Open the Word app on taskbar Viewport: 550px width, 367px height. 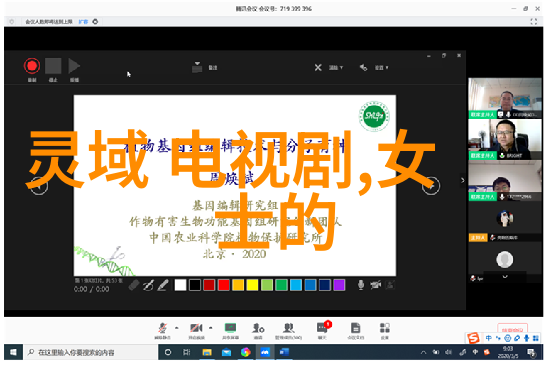tap(284, 352)
